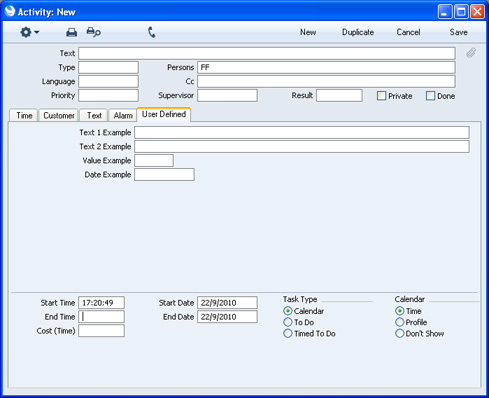The height and width of the screenshot is (398, 489).
Task: Click the app logo in title bar
Action: click(10, 11)
